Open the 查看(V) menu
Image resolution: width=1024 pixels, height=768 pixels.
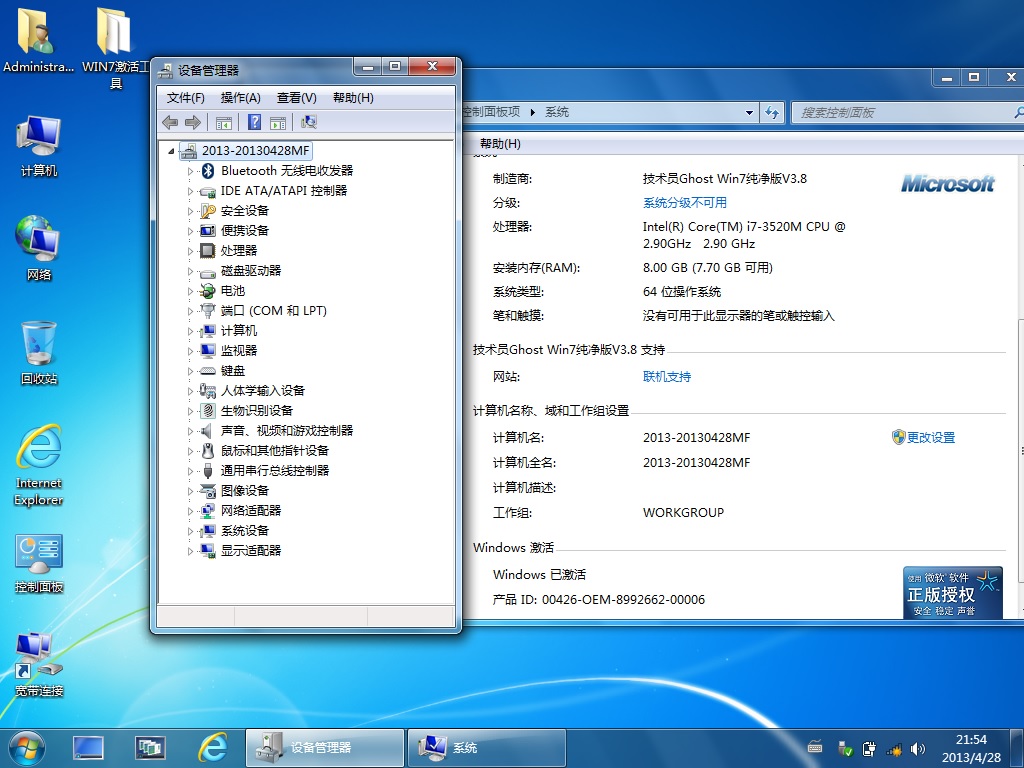click(x=296, y=98)
